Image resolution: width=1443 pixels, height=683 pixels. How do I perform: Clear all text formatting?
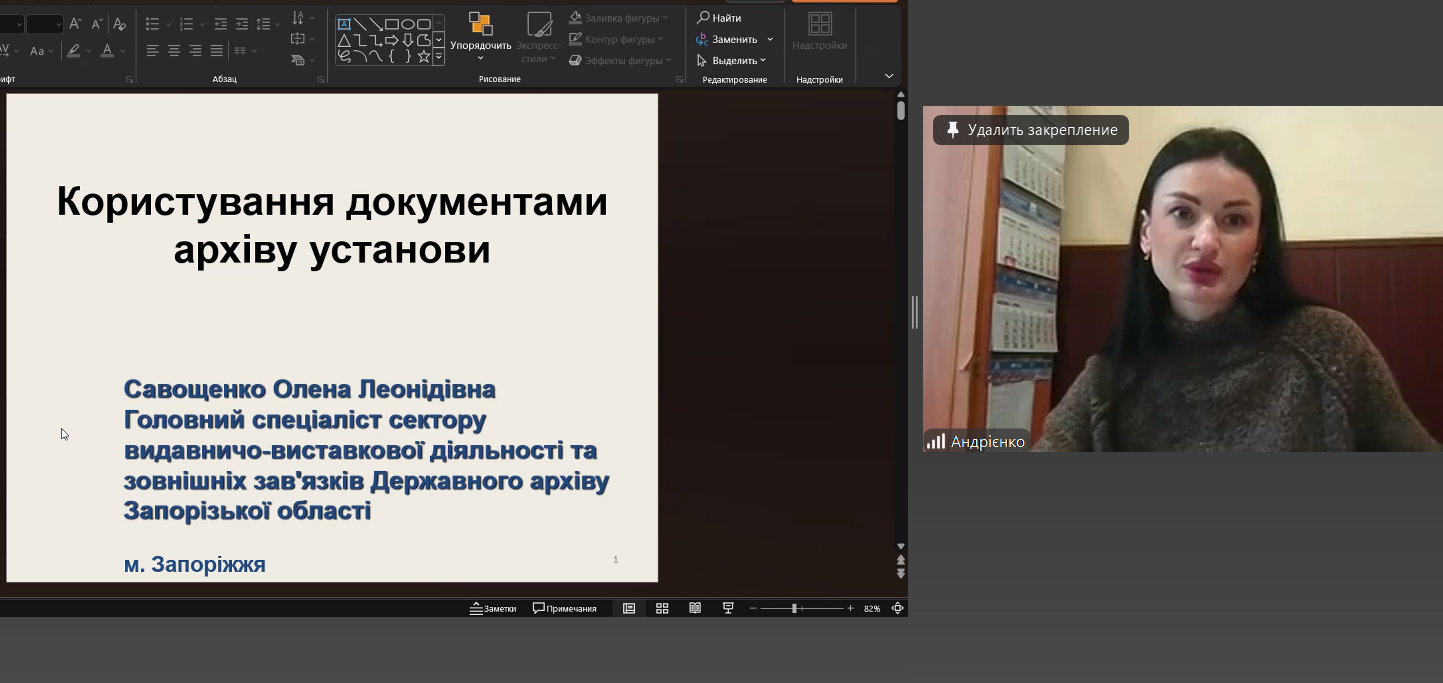120,24
